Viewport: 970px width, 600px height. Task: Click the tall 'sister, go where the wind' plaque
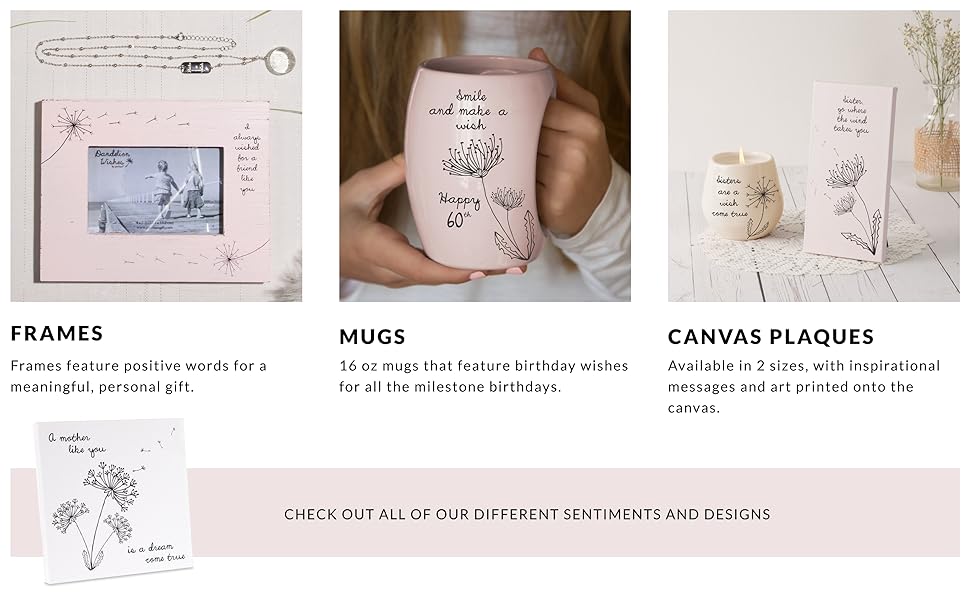click(x=851, y=171)
